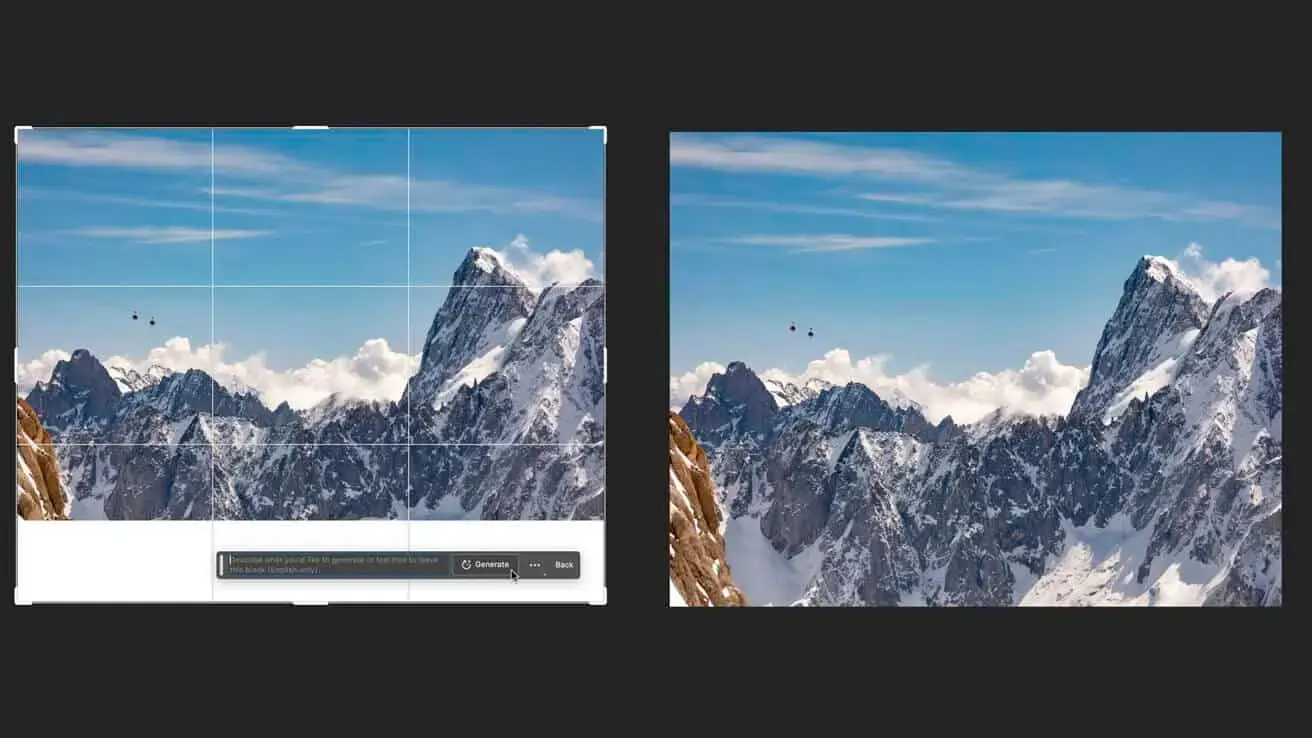The image size is (1312, 738).
Task: Click the Generate button
Action: point(485,565)
